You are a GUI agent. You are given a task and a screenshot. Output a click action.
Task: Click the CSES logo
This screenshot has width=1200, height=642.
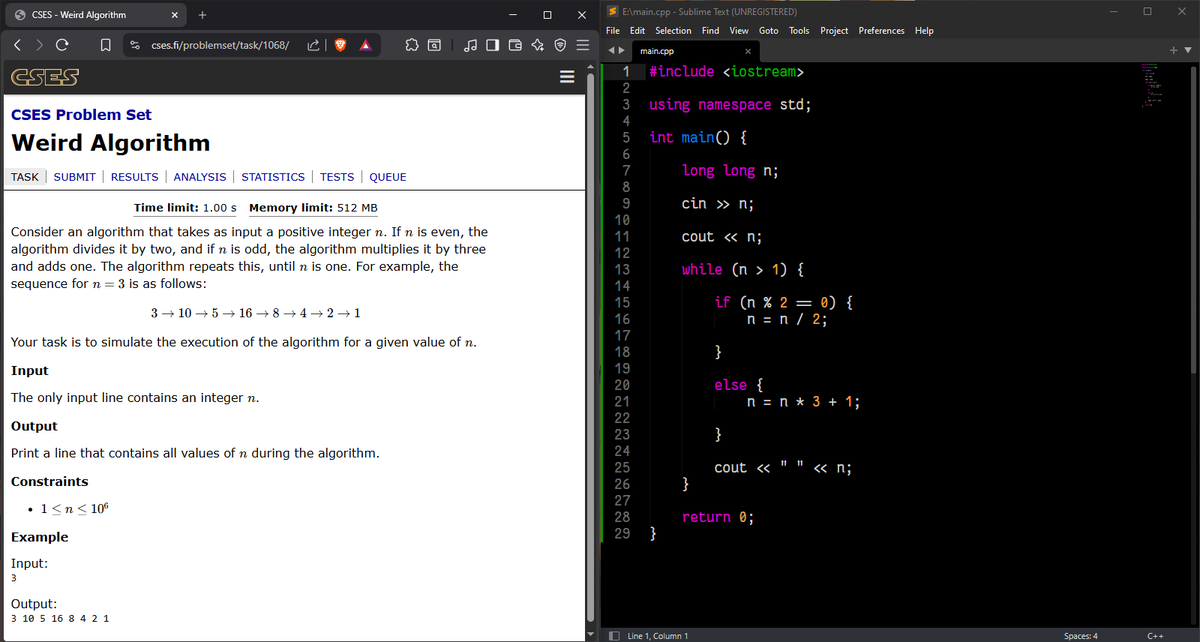tap(45, 78)
